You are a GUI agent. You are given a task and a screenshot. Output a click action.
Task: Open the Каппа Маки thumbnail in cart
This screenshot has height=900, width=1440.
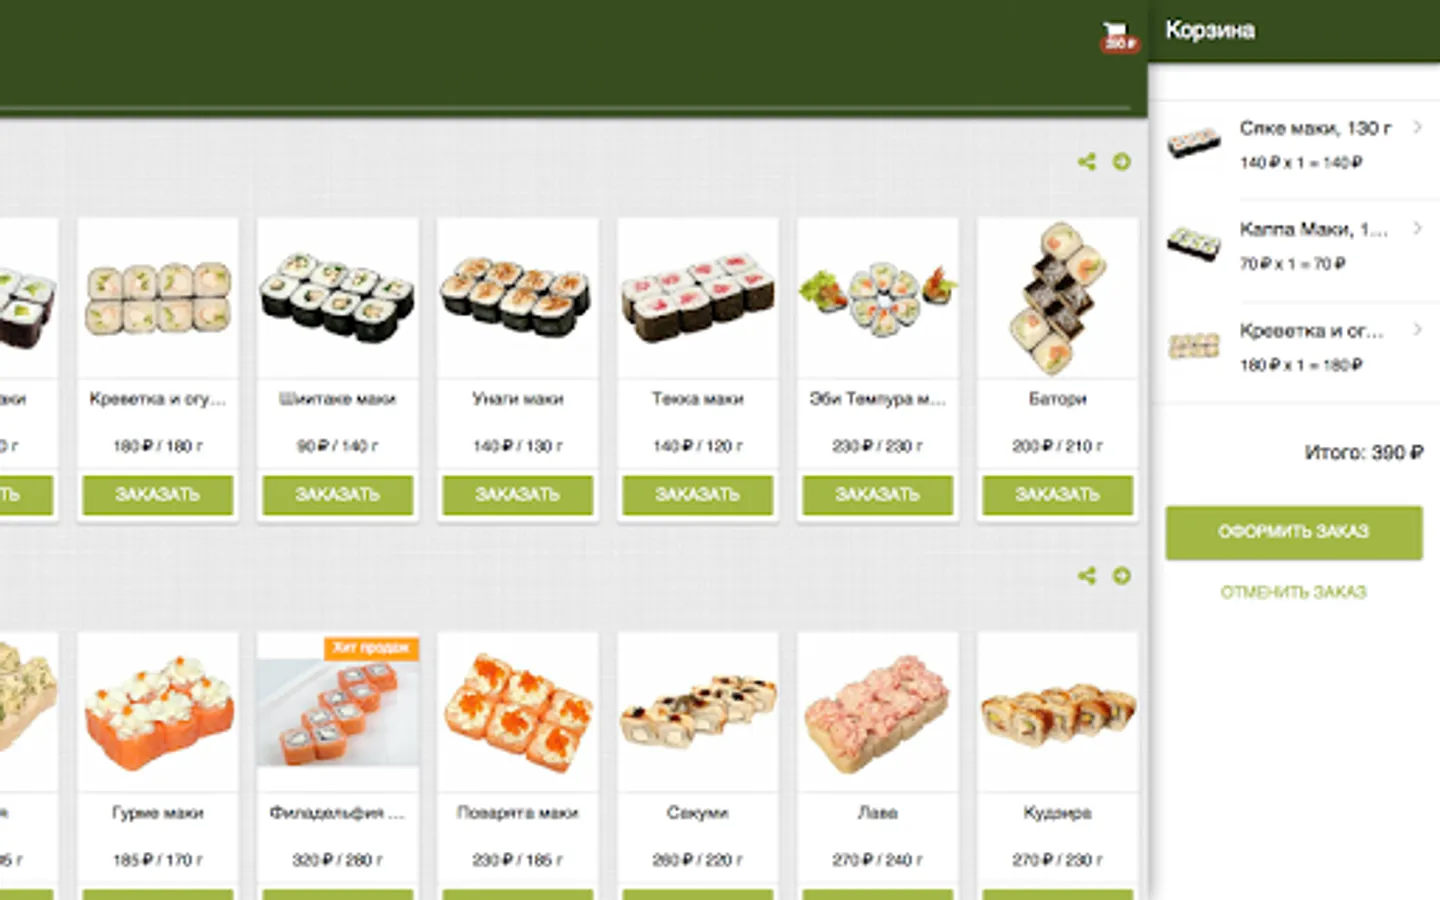click(x=1194, y=244)
